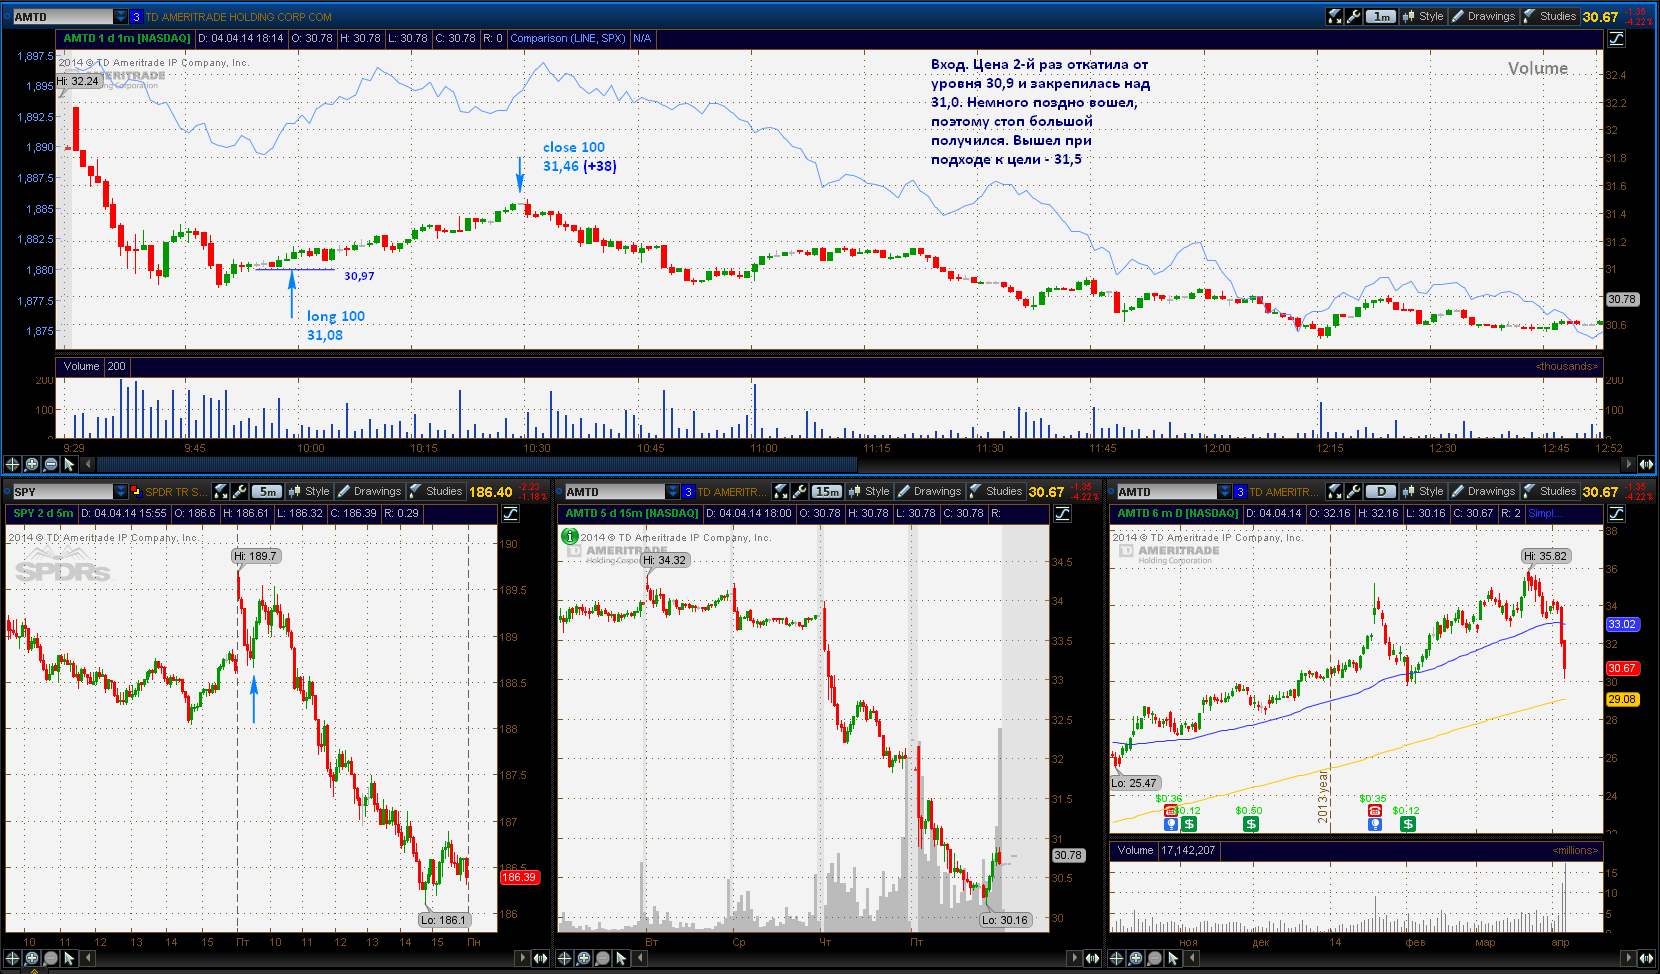The image size is (1660, 974).
Task: Expand chart view icon at bottom right of top chart
Action: tap(1645, 464)
